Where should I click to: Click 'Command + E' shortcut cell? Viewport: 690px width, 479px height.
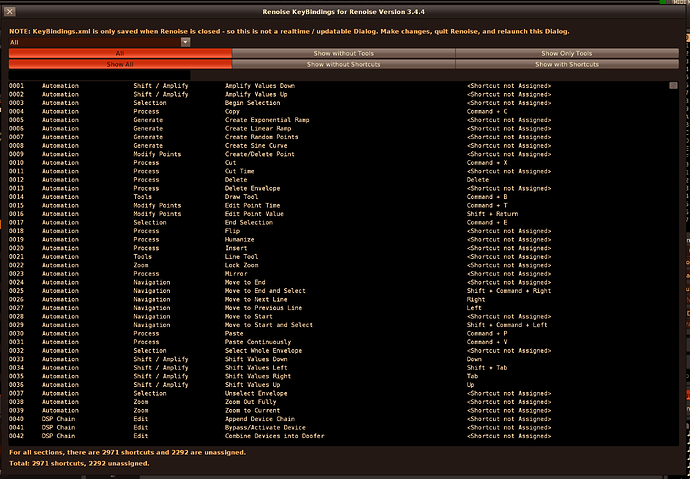(x=487, y=223)
